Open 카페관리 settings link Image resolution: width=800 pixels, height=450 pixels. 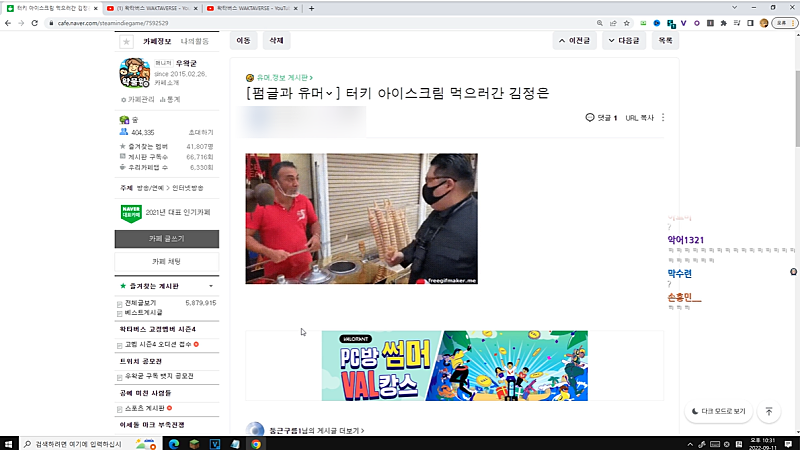(138, 99)
